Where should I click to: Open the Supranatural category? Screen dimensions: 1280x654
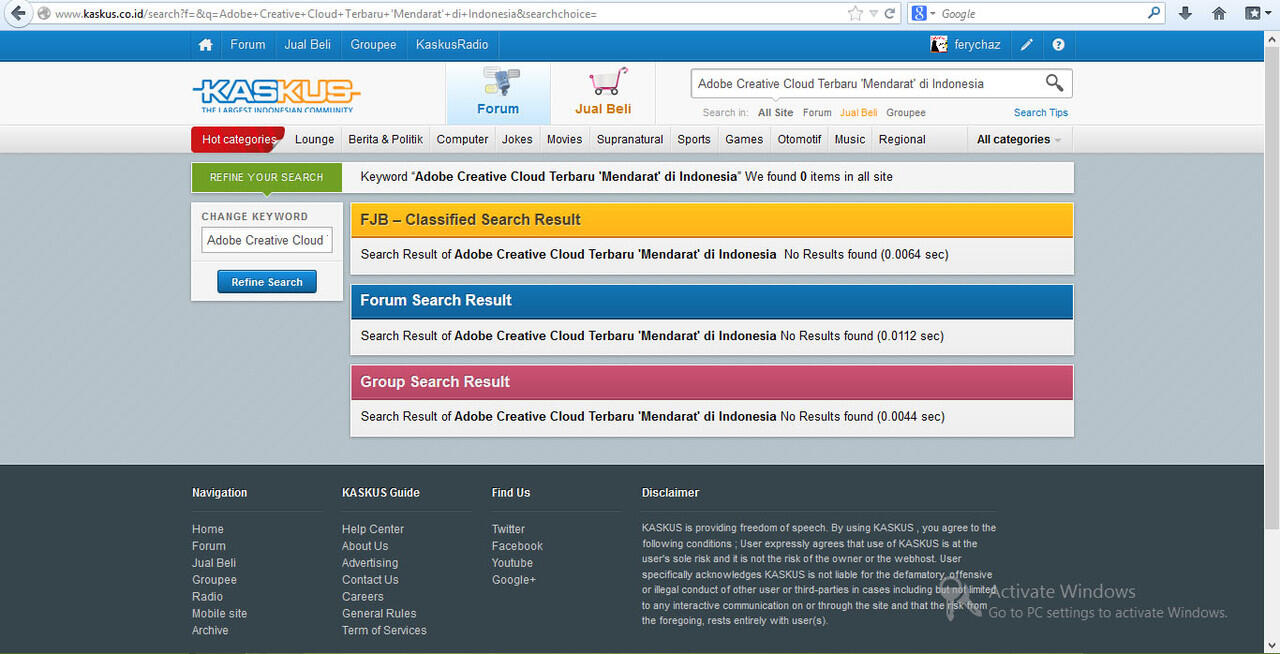(x=630, y=140)
